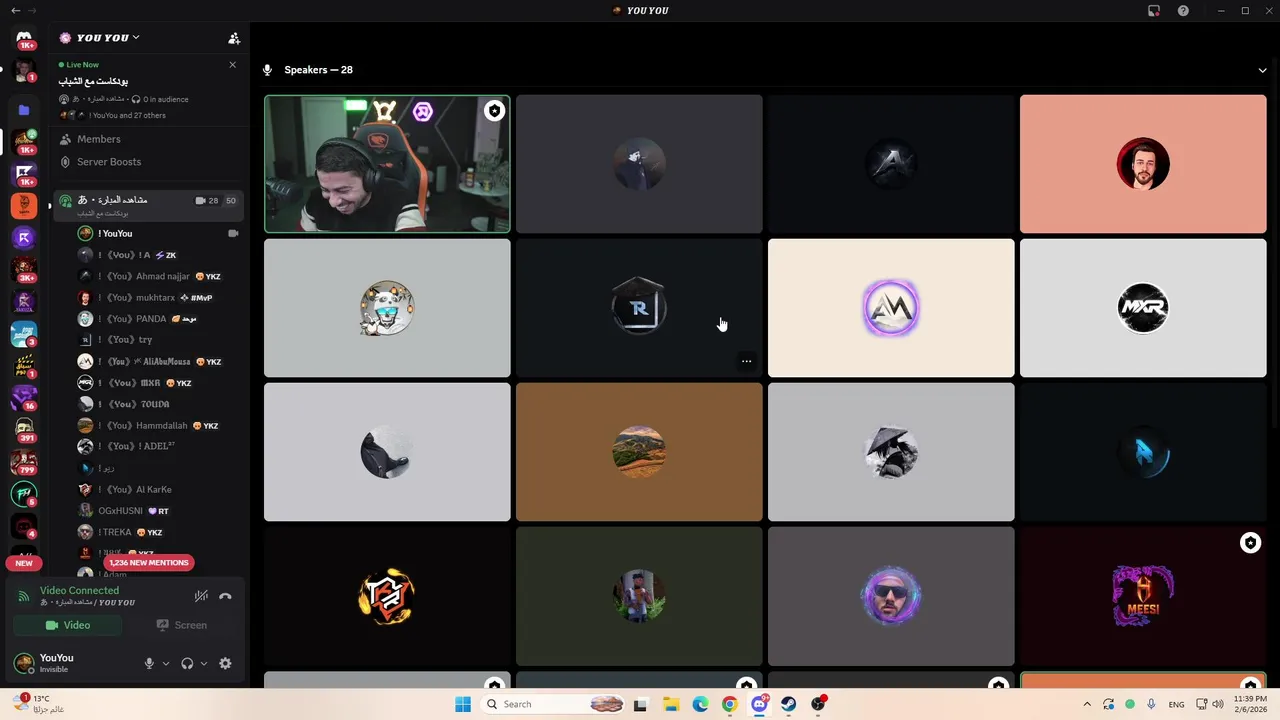The width and height of the screenshot is (1280, 720).
Task: Share your screen with Screen button
Action: 181,625
